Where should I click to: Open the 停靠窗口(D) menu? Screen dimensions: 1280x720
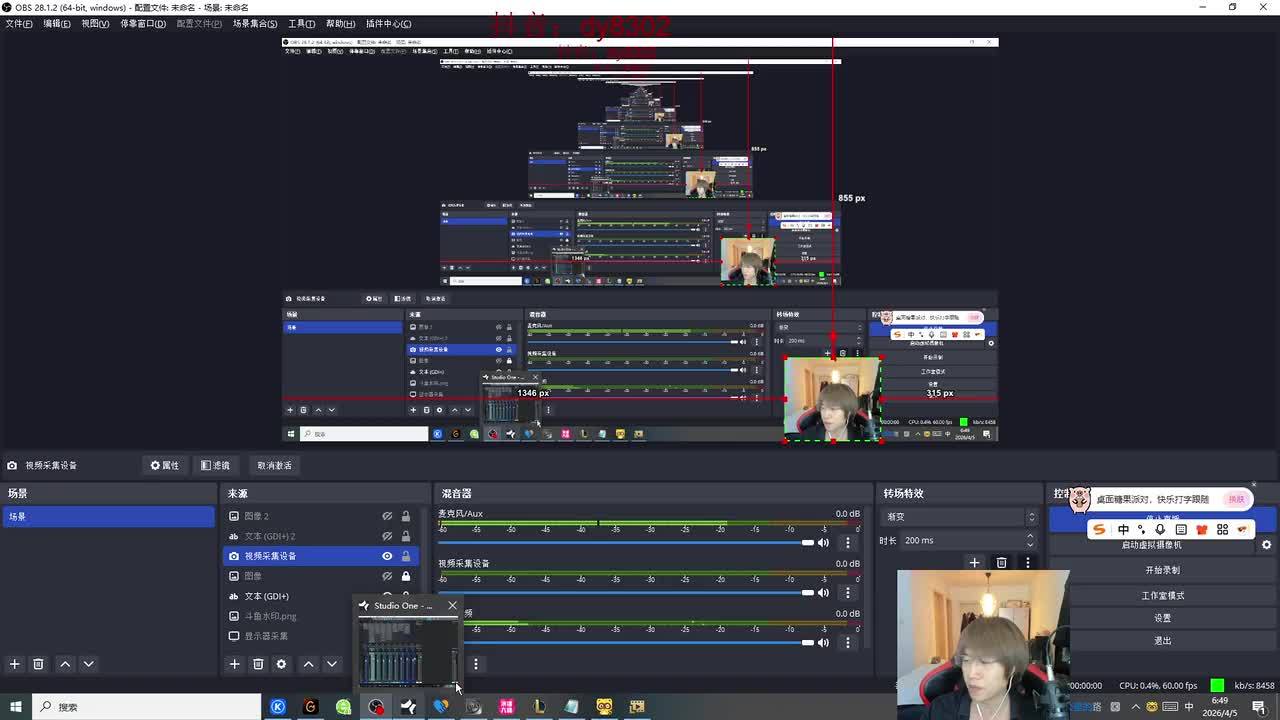(143, 23)
